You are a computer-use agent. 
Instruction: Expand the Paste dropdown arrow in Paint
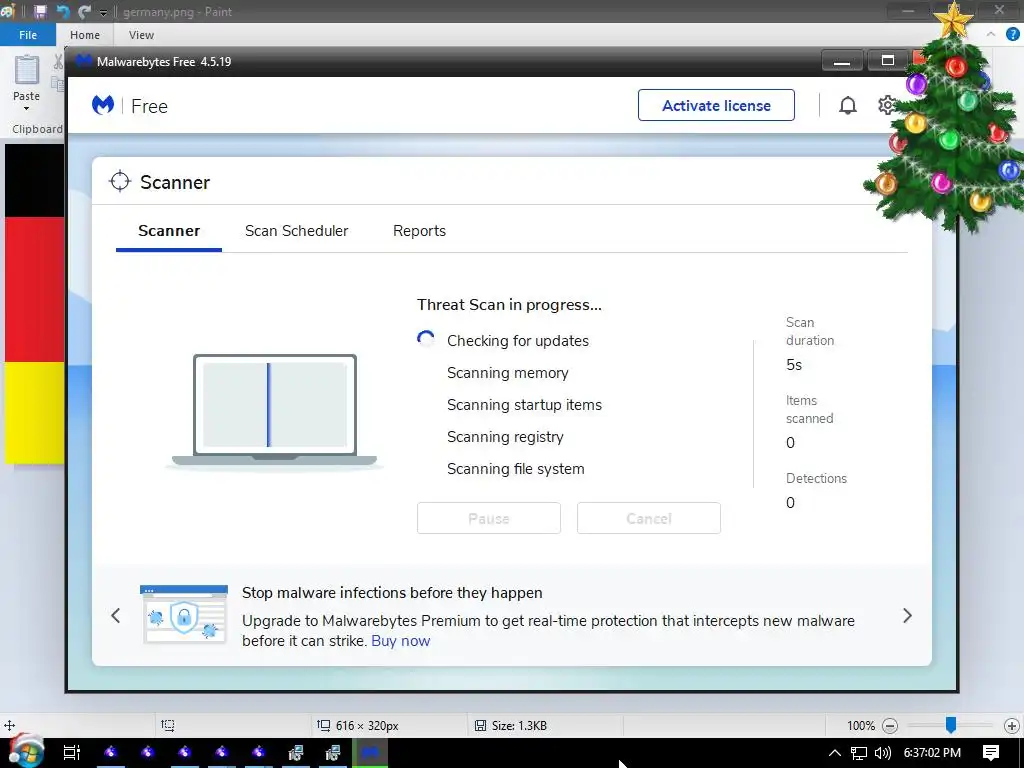(27, 108)
